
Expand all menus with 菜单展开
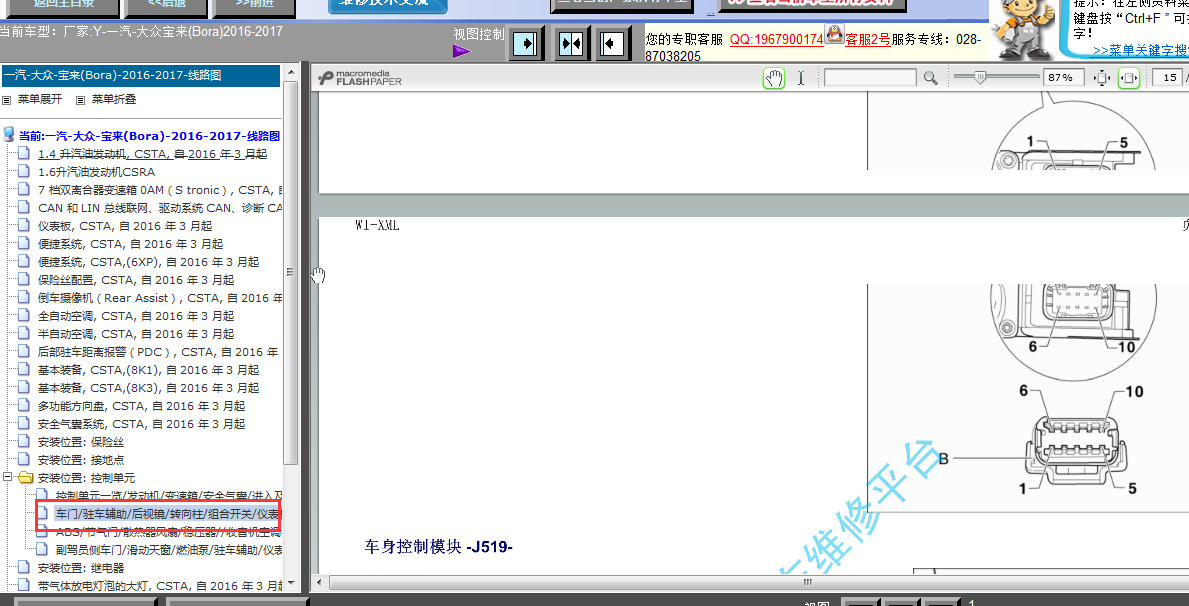(x=40, y=99)
